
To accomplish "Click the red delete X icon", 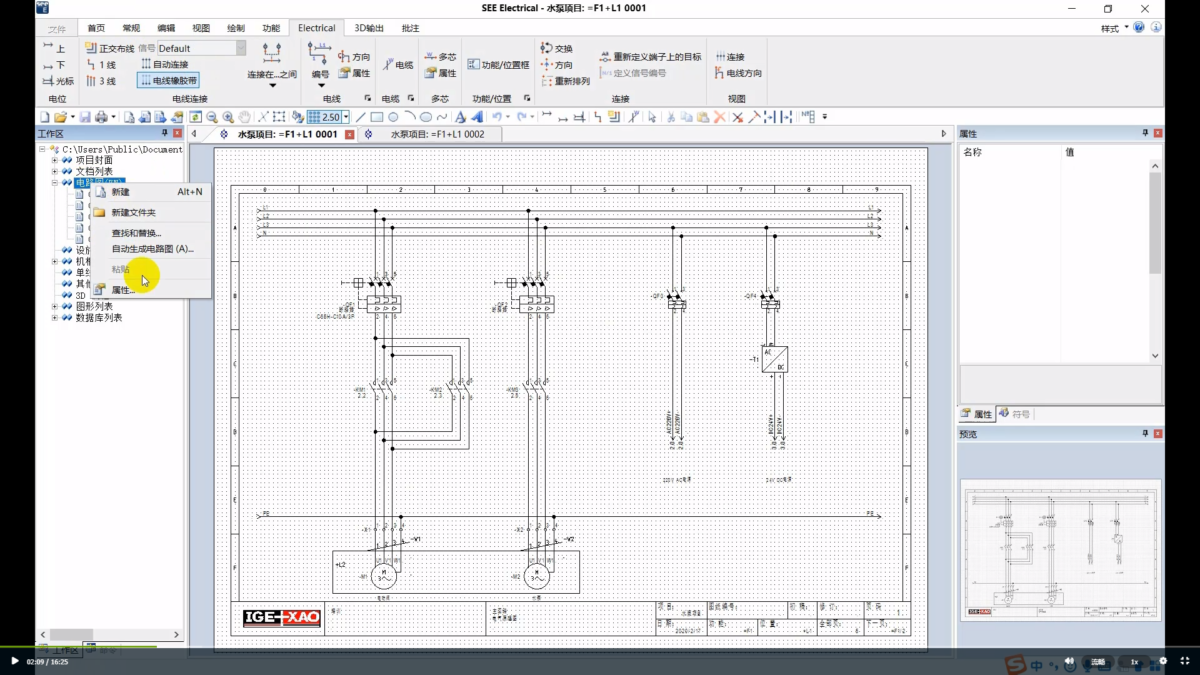I will (x=719, y=117).
